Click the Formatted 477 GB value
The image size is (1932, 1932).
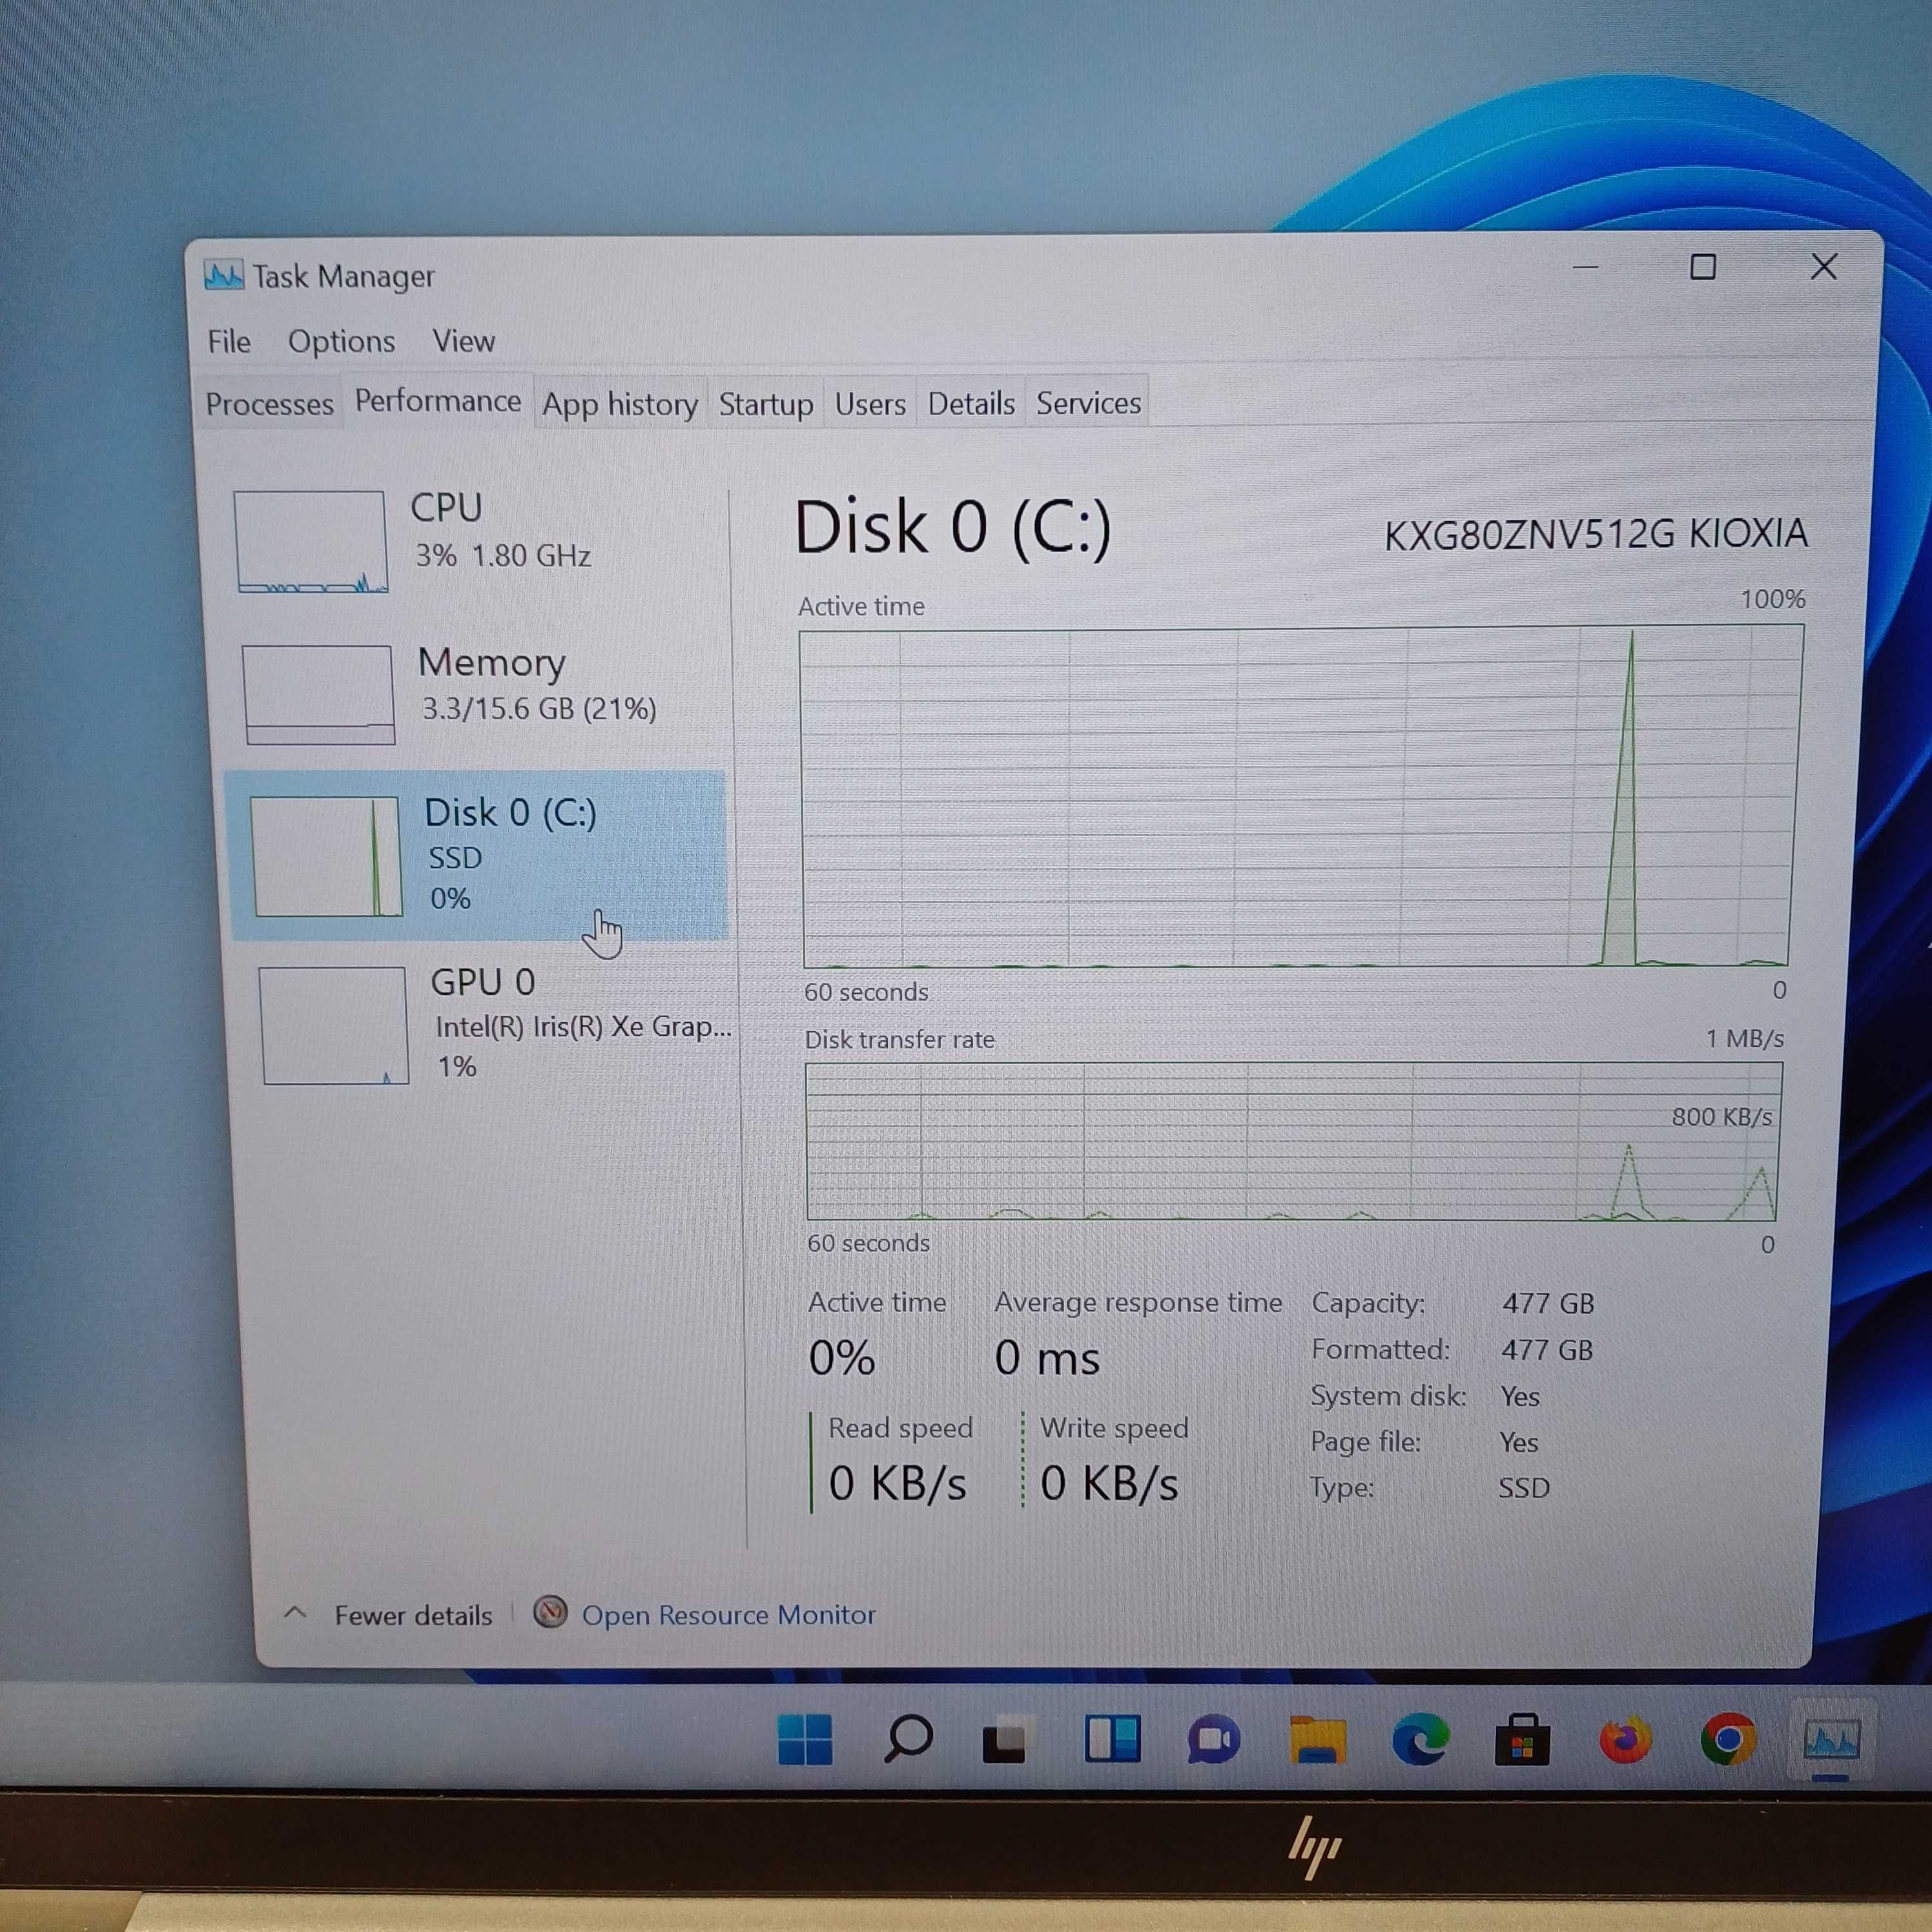point(1547,1350)
